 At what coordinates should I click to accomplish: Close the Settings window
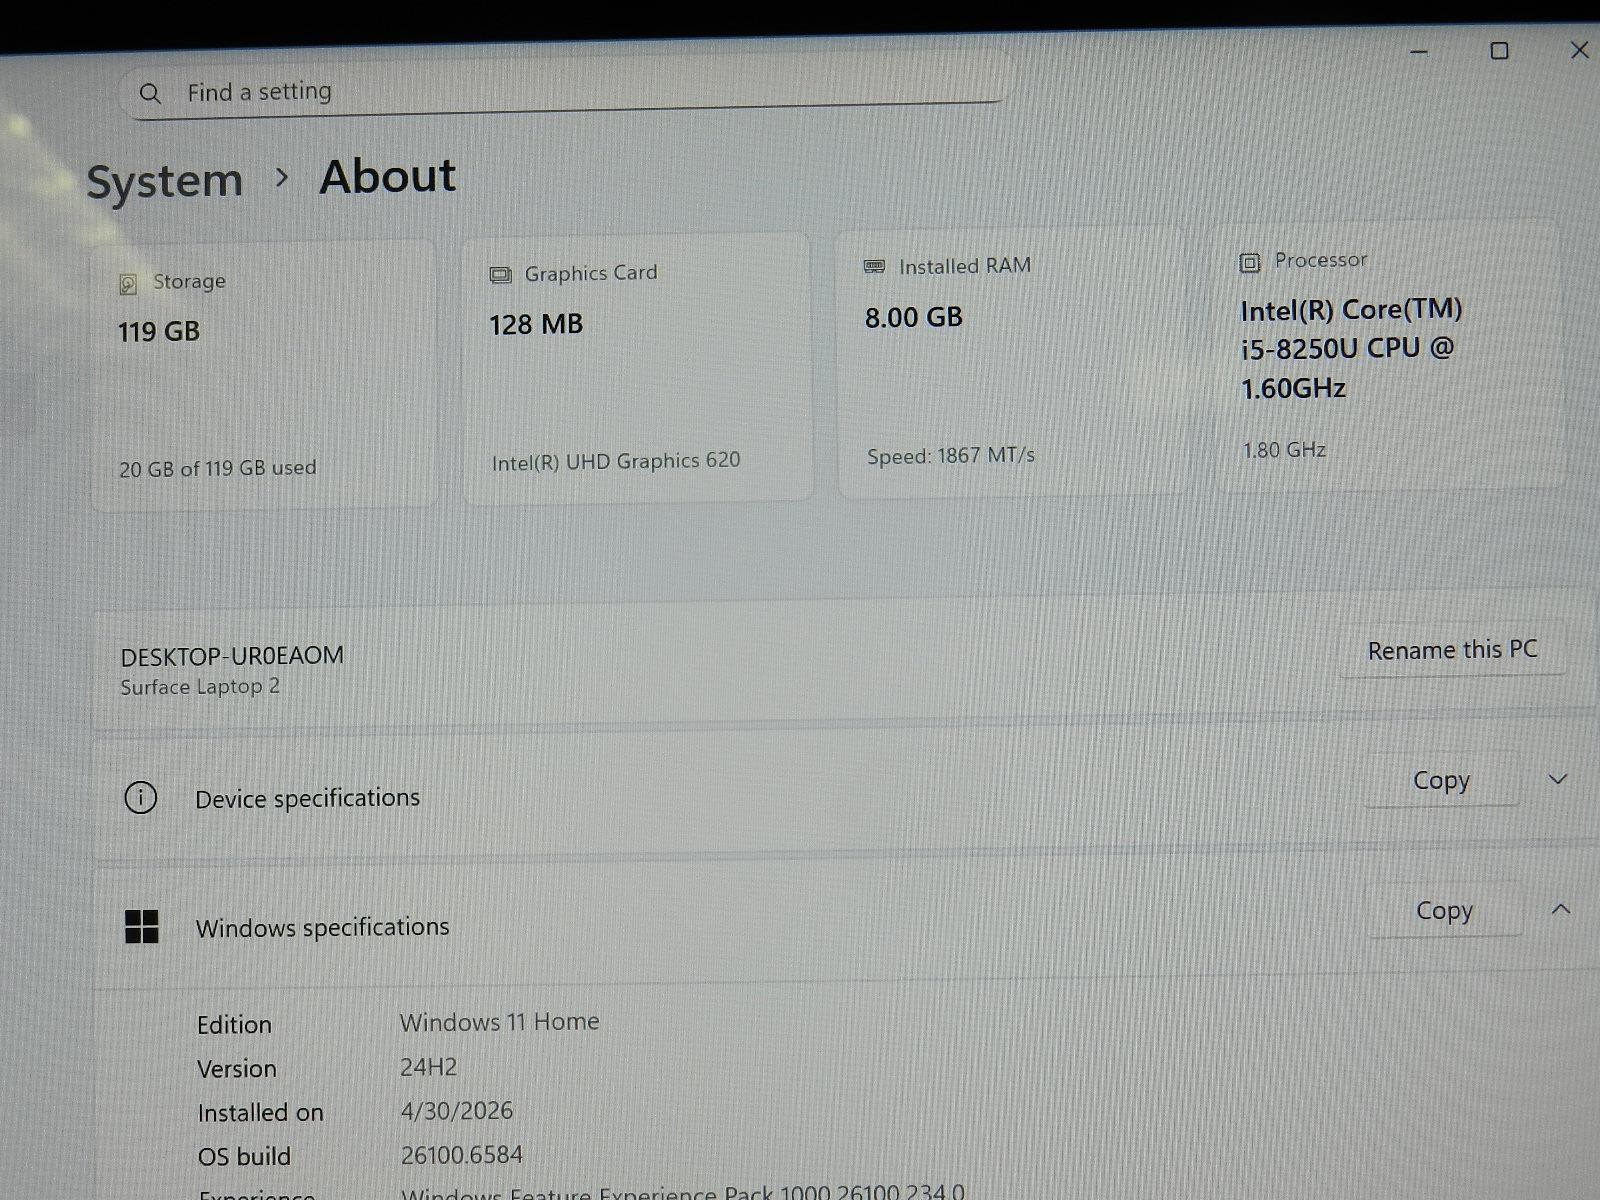coord(1579,50)
